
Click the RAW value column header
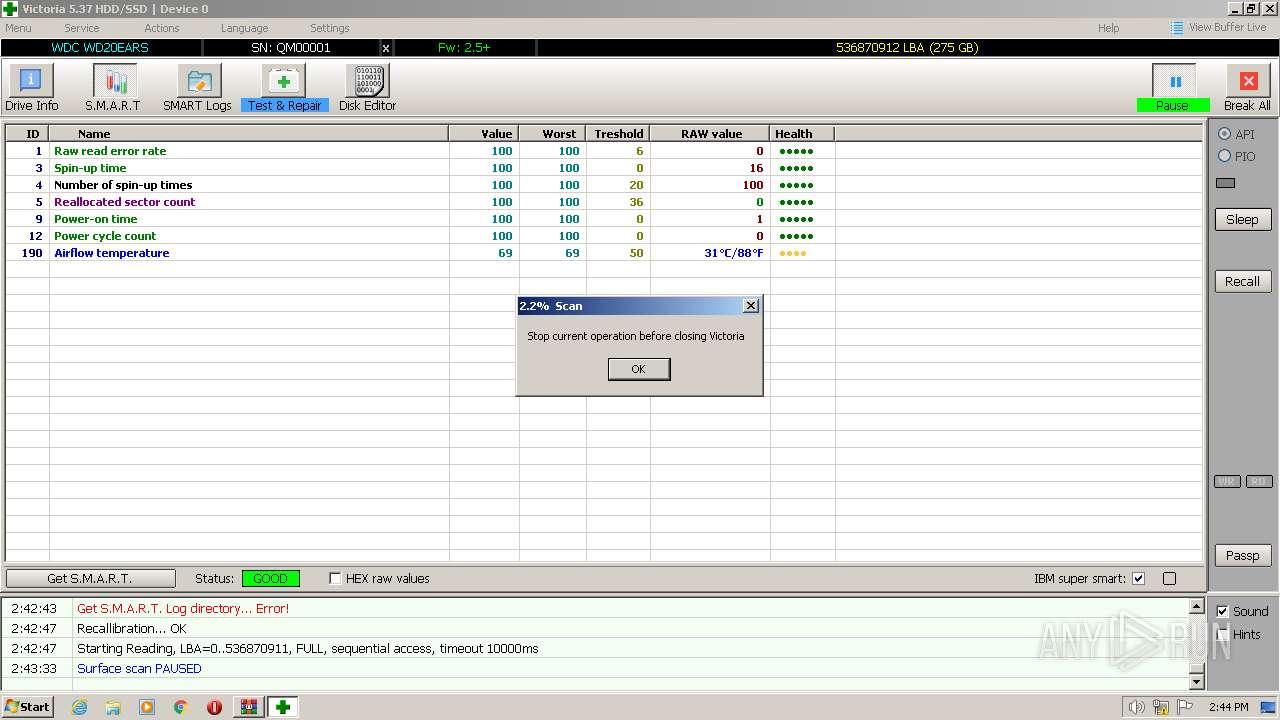click(710, 133)
